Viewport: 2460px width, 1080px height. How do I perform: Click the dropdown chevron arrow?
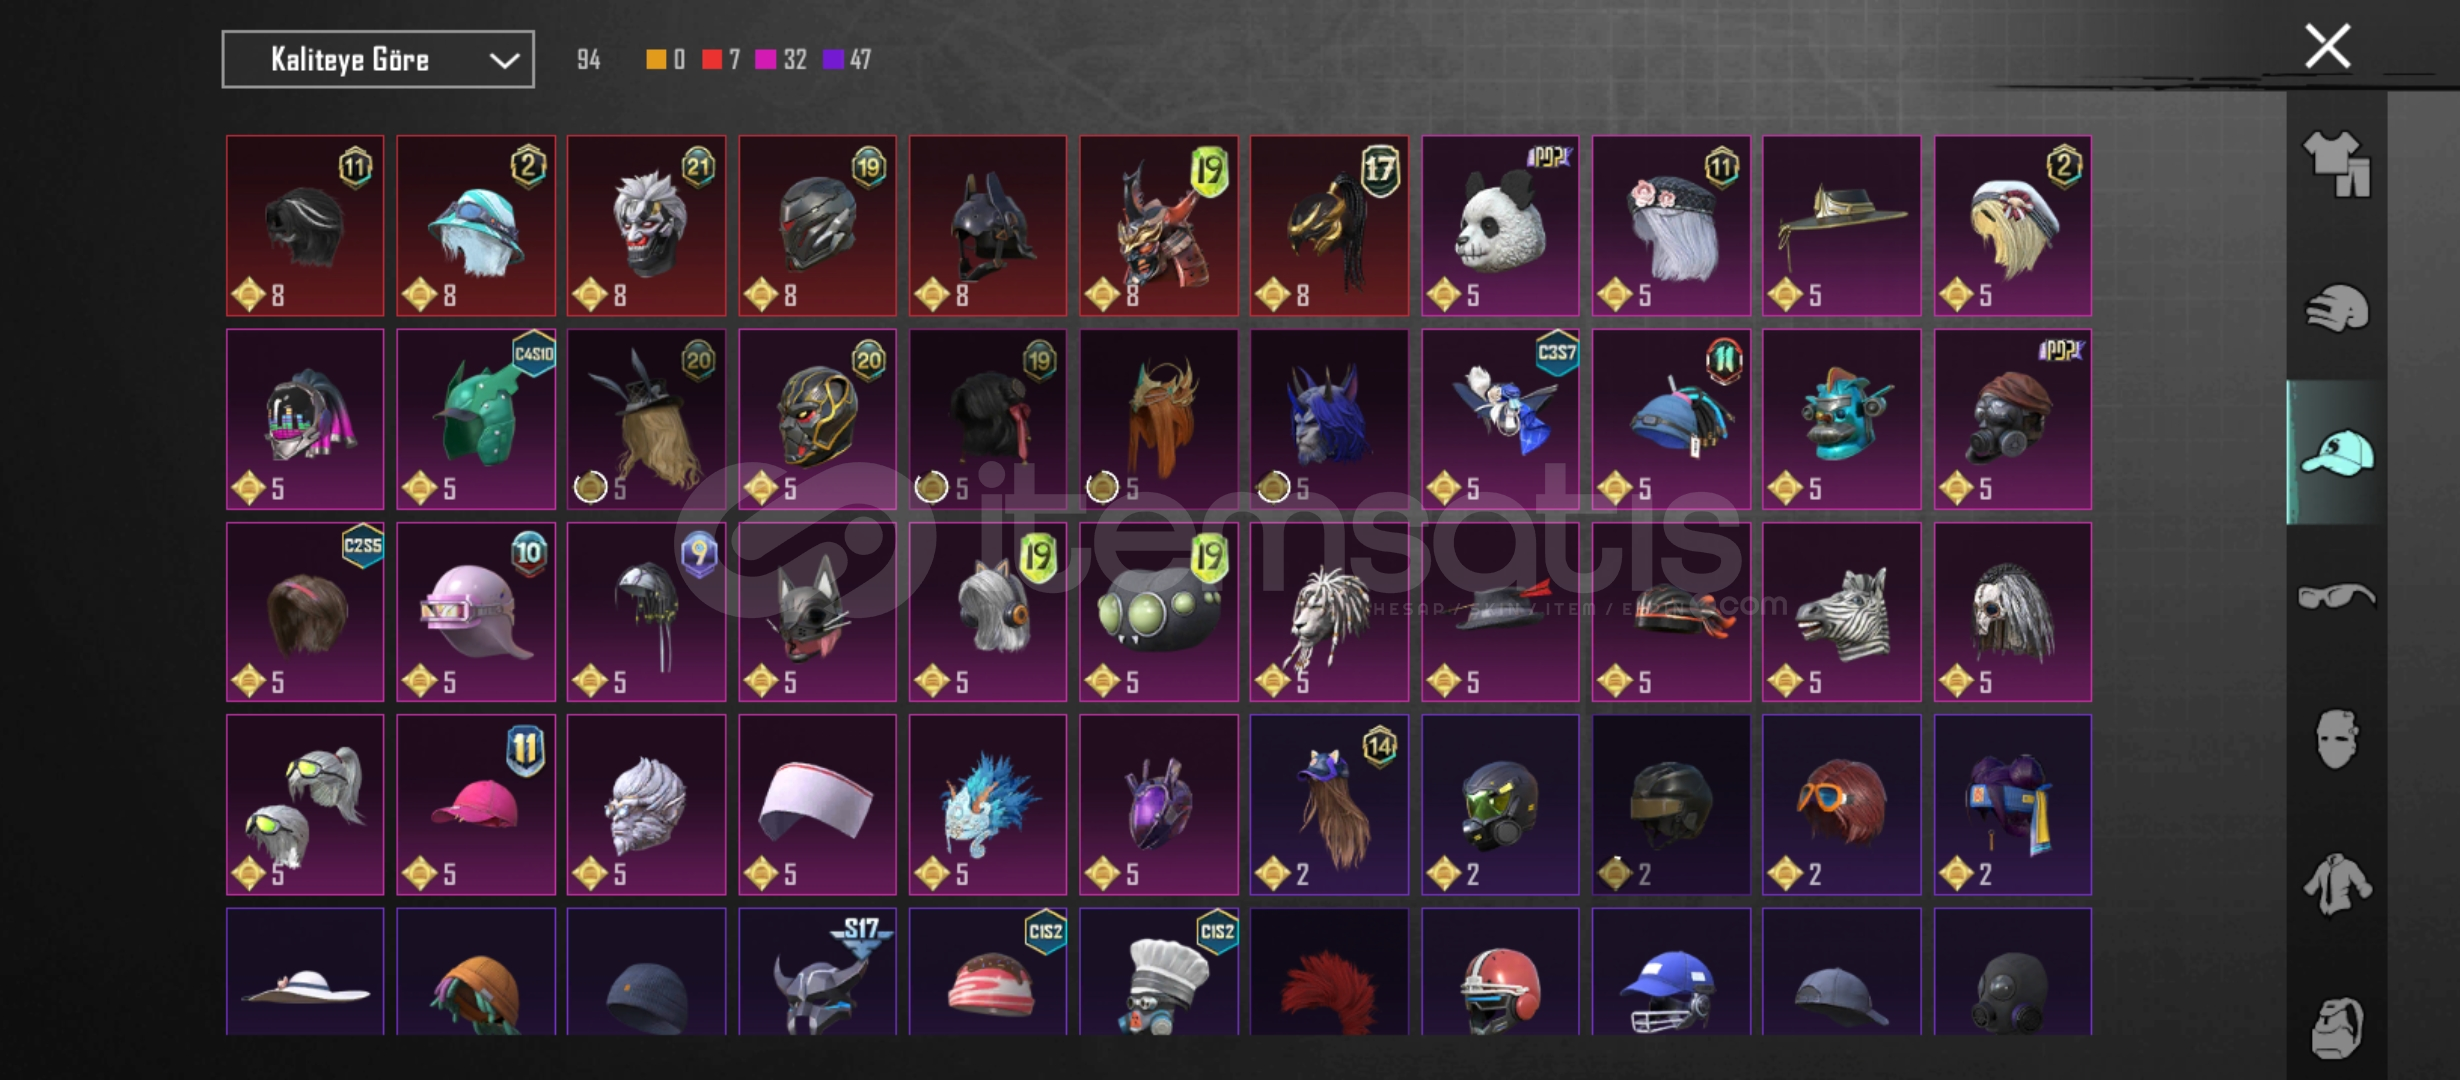click(x=504, y=61)
